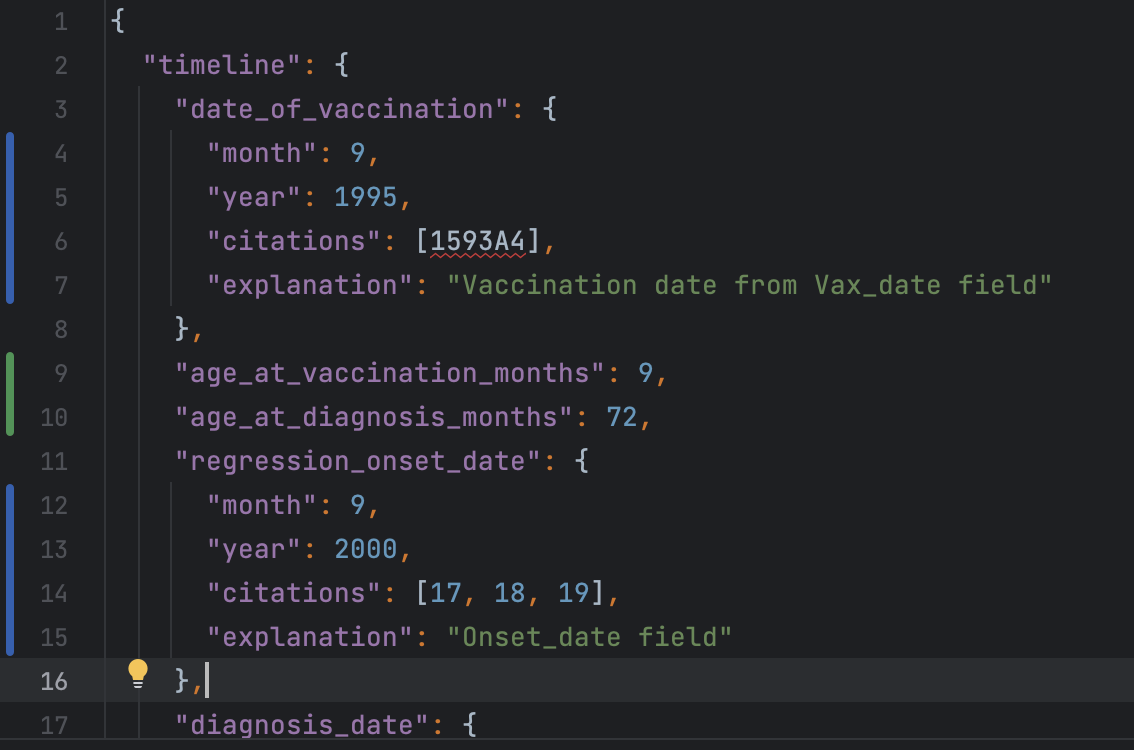Click the year value 1995
The image size is (1134, 750).
point(366,197)
